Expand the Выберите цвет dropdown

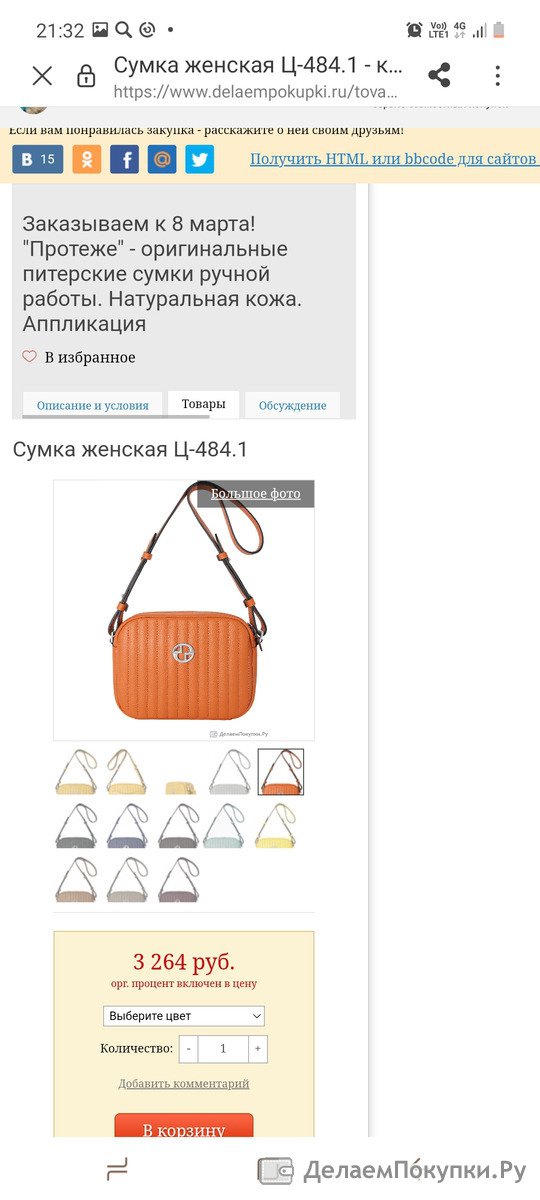click(x=184, y=1016)
